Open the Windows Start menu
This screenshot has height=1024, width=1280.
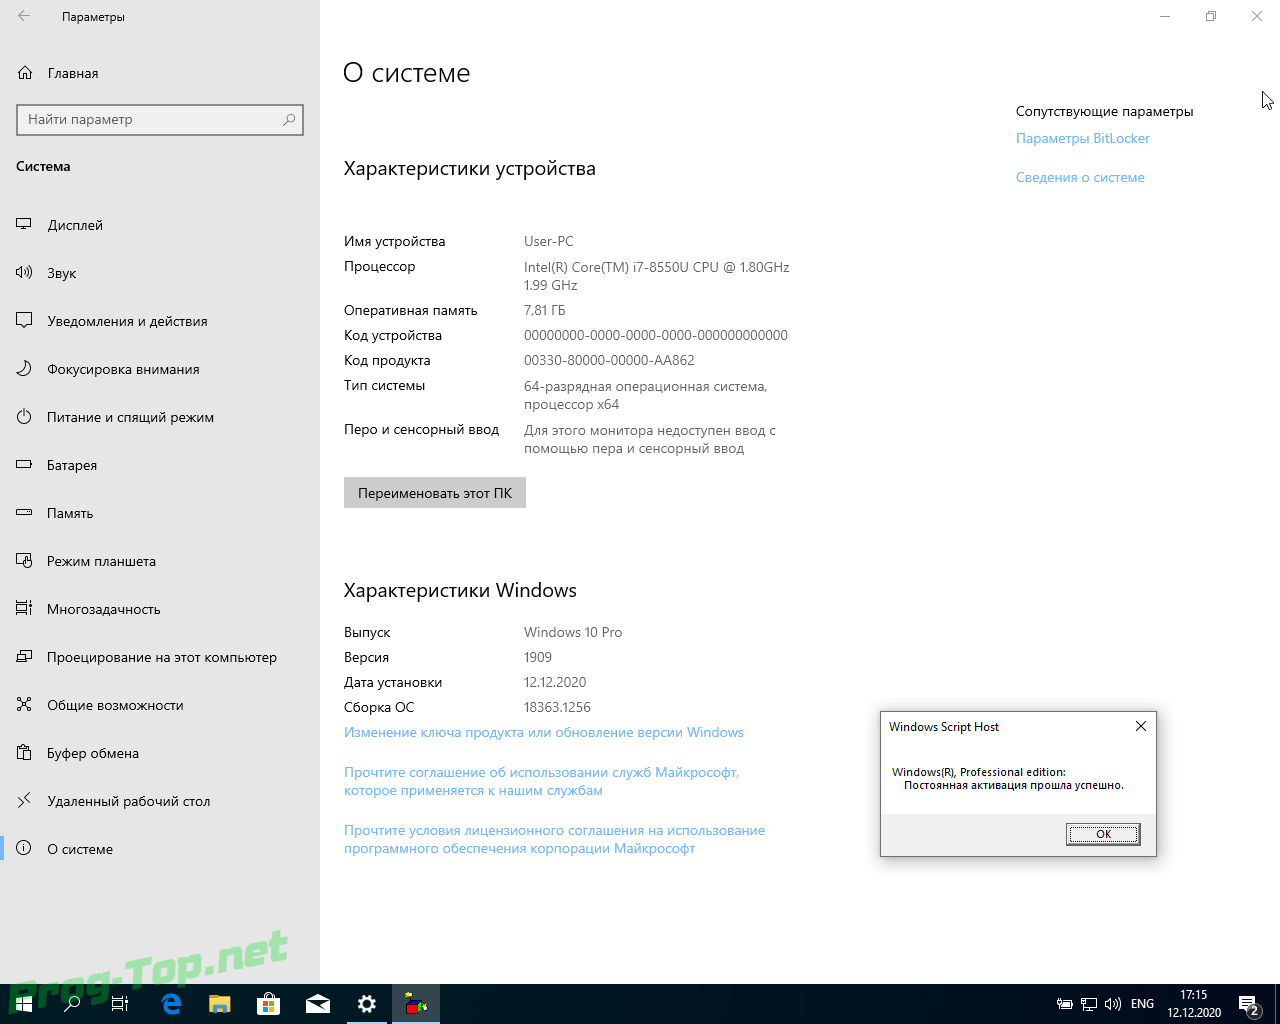(x=24, y=1004)
